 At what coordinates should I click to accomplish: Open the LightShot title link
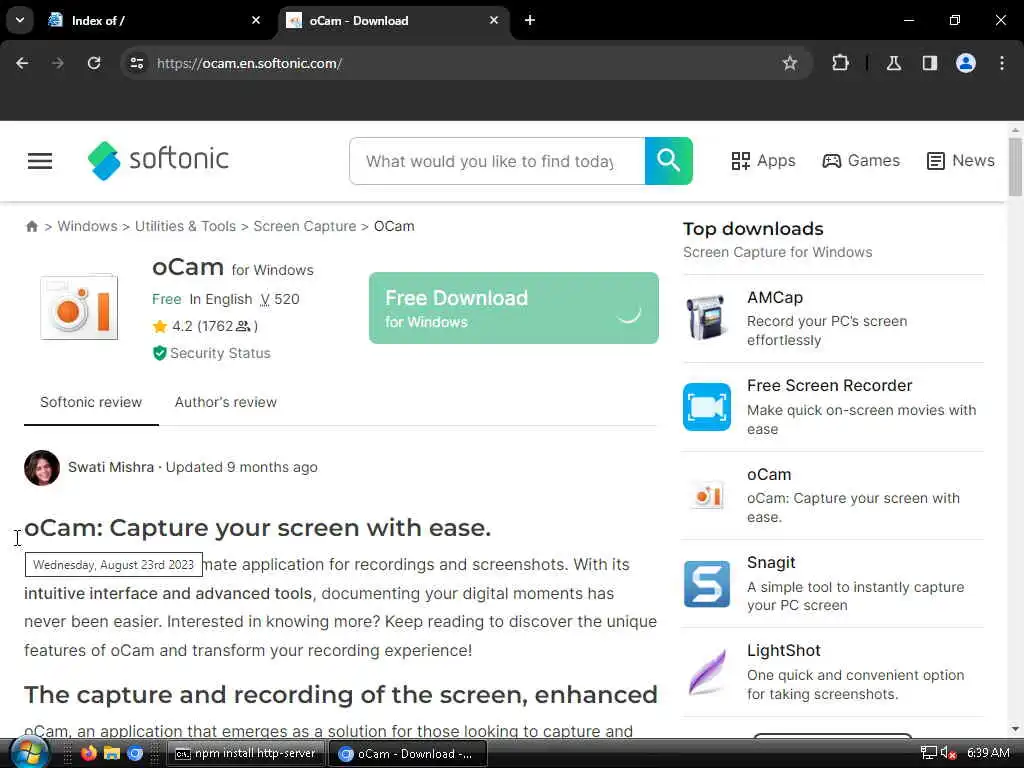coord(783,651)
